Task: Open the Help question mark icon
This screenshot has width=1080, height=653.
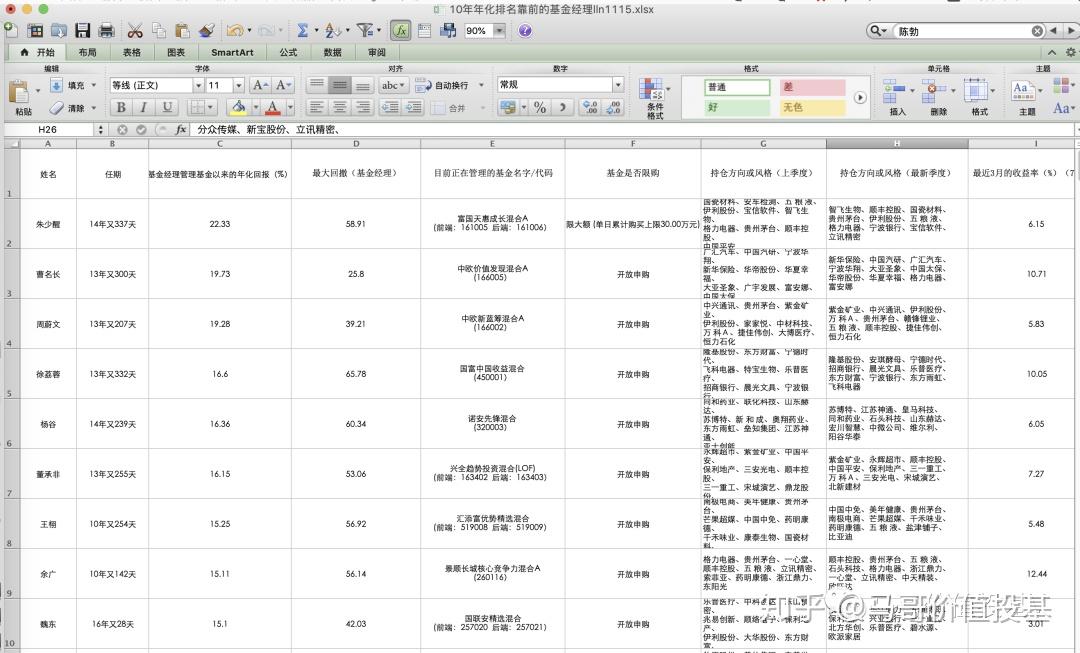Action: [x=525, y=30]
